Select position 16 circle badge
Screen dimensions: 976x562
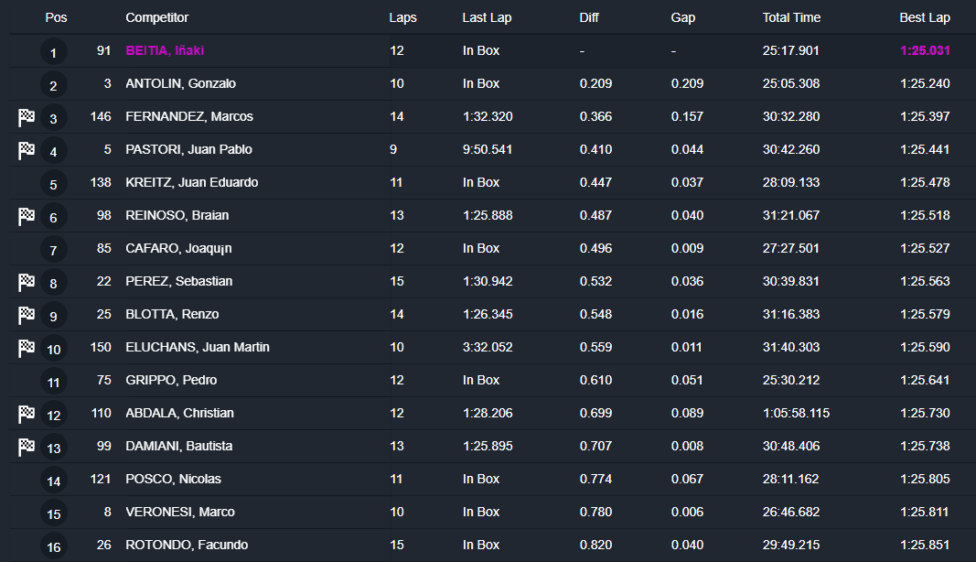click(x=54, y=546)
